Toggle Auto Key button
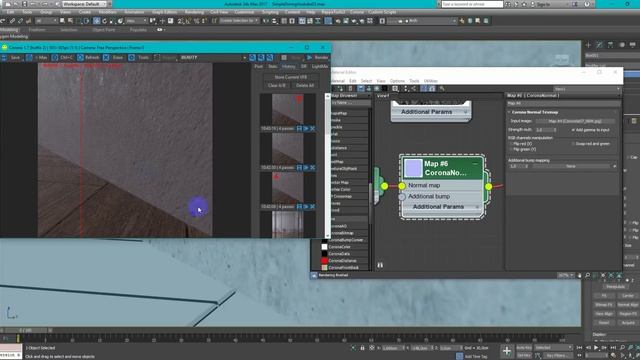 (x=524, y=348)
